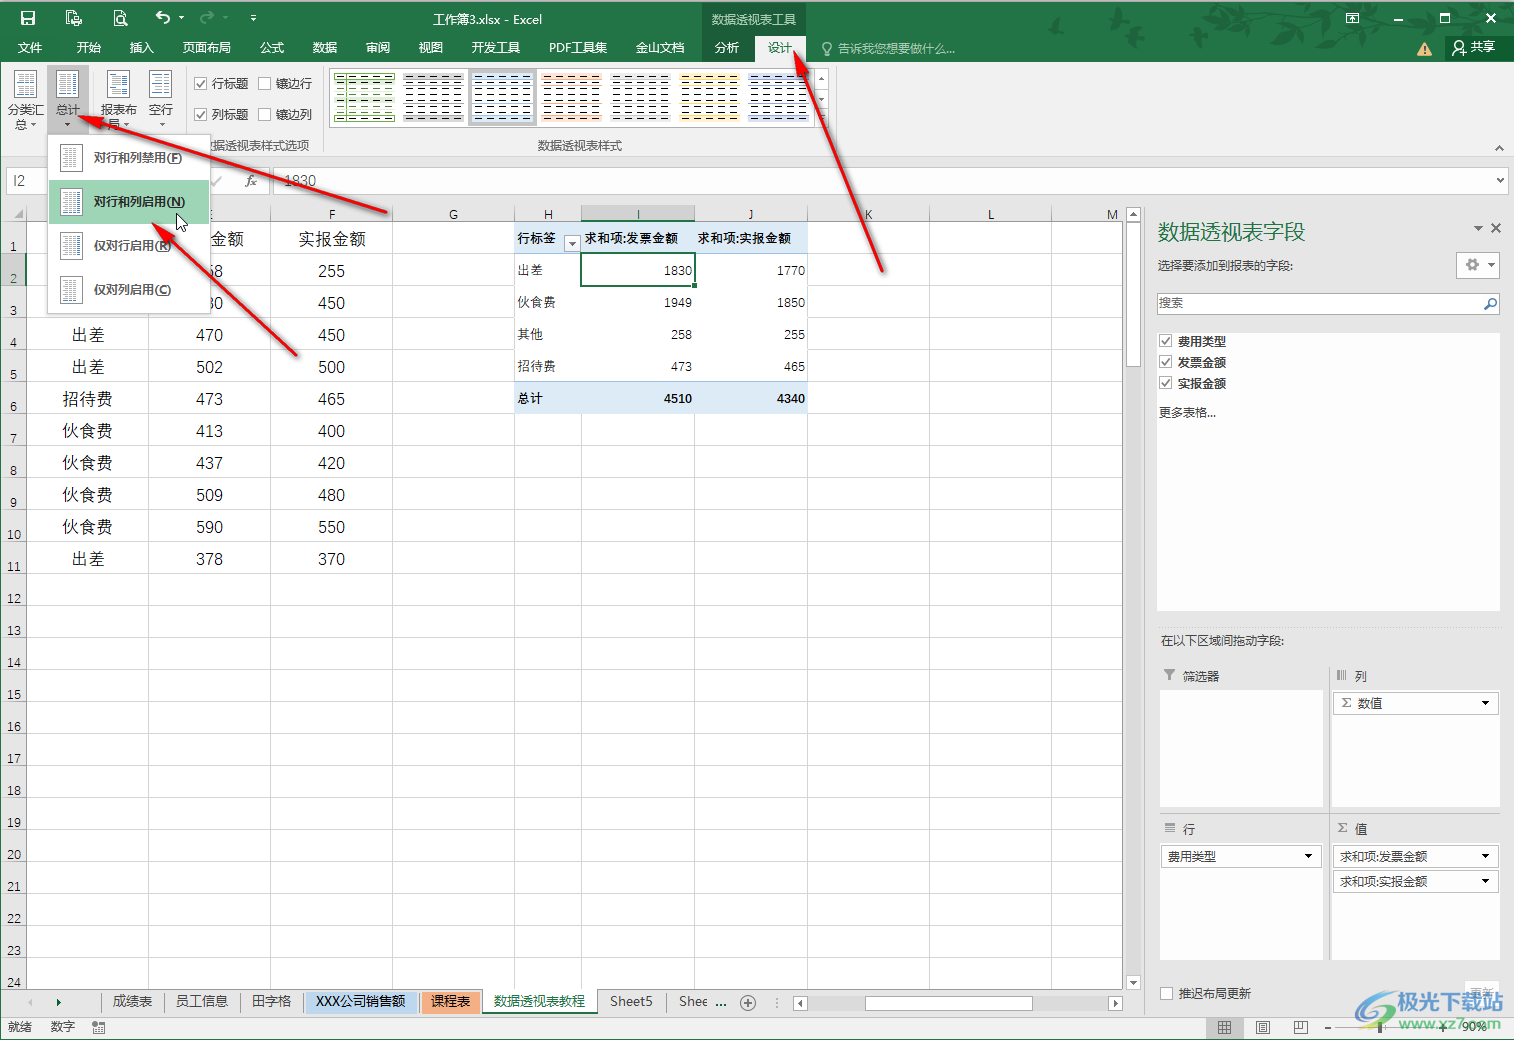
Task: Save the workbook with the floppy icon
Action: point(28,18)
